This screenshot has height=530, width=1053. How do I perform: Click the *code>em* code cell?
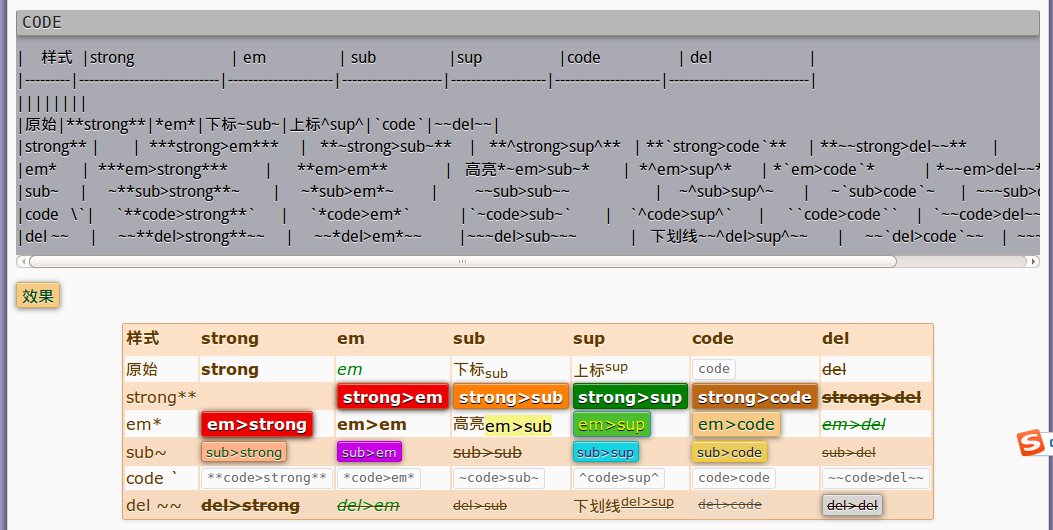coord(379,478)
